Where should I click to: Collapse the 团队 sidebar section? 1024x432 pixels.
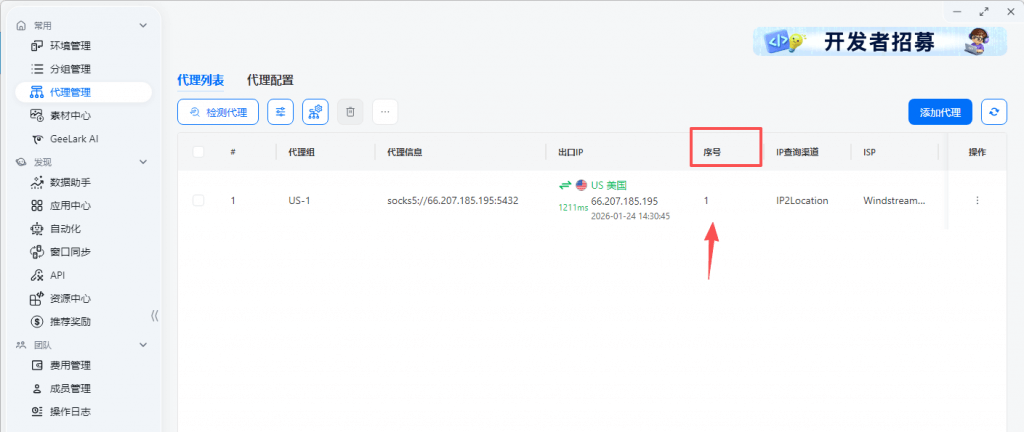point(143,345)
